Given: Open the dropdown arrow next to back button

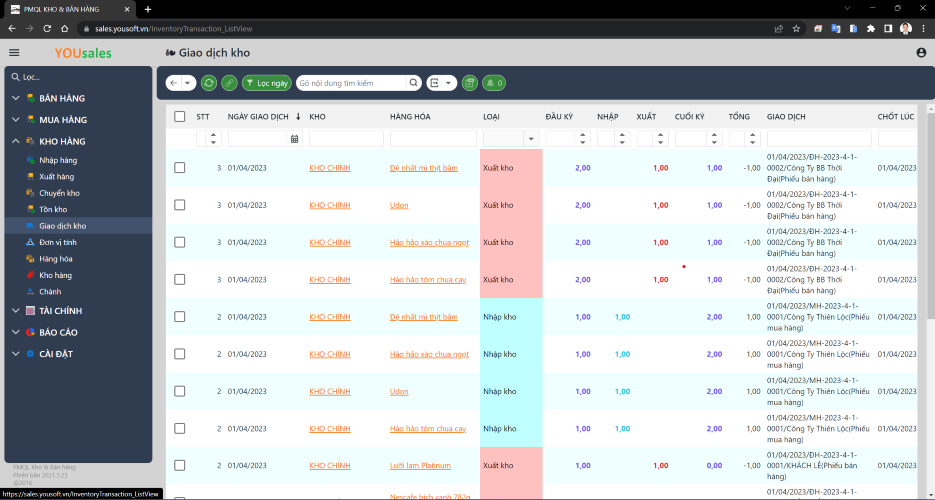Looking at the screenshot, I should point(188,83).
